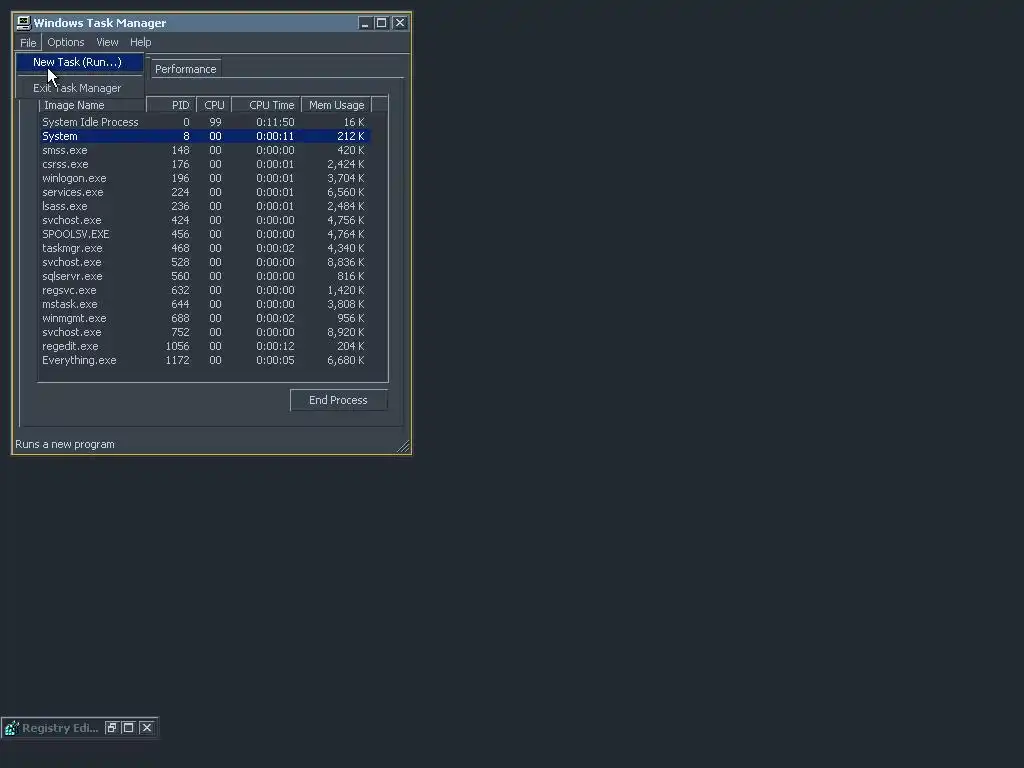
Task: Close the Windows Task Manager window
Action: [400, 23]
